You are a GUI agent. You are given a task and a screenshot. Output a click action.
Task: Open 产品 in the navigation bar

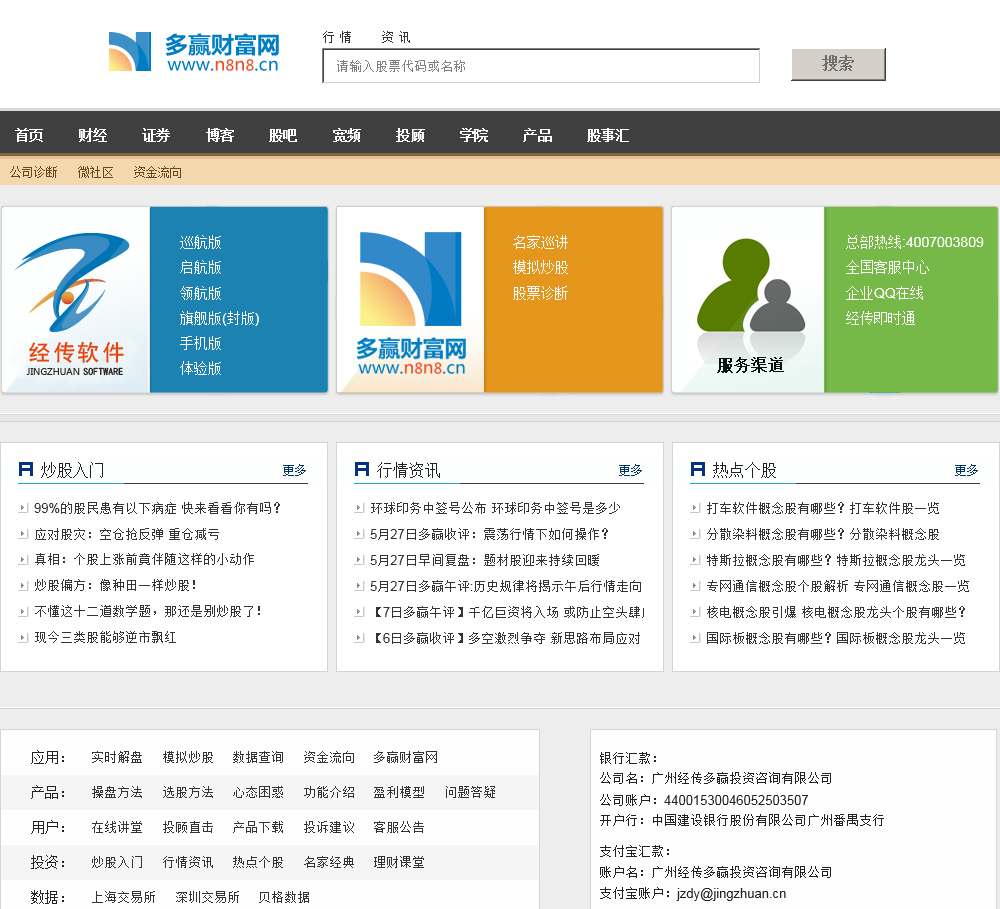point(537,135)
